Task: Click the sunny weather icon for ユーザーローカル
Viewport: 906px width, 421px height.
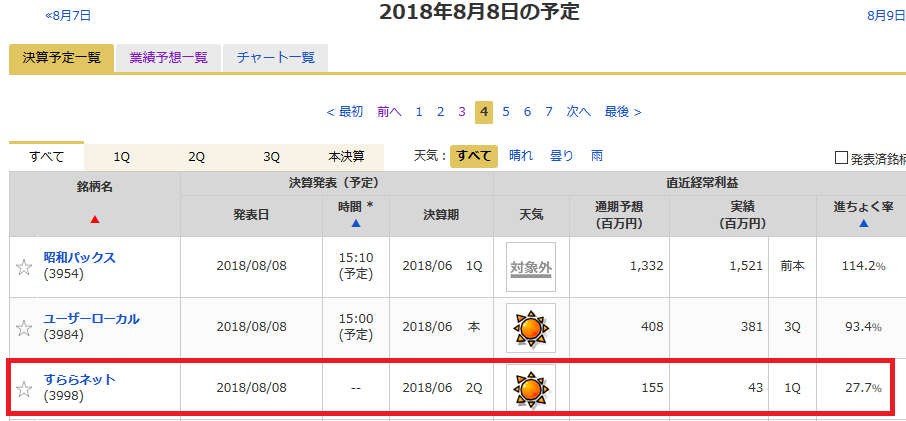Action: point(530,328)
